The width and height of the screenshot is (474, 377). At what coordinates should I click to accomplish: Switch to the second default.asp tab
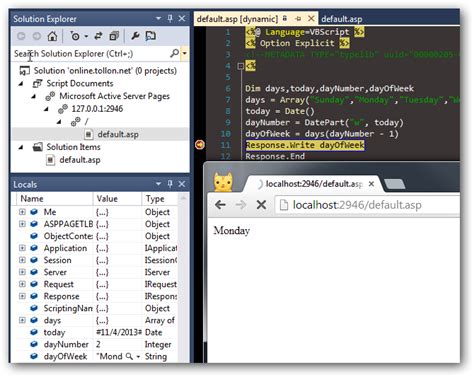[x=342, y=19]
